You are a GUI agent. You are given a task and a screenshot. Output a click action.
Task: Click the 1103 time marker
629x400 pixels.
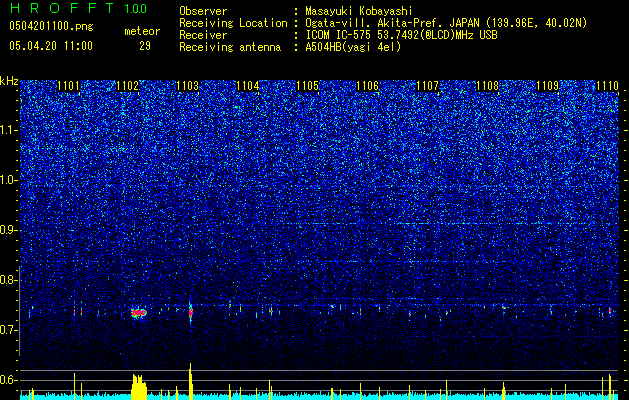pyautogui.click(x=187, y=86)
